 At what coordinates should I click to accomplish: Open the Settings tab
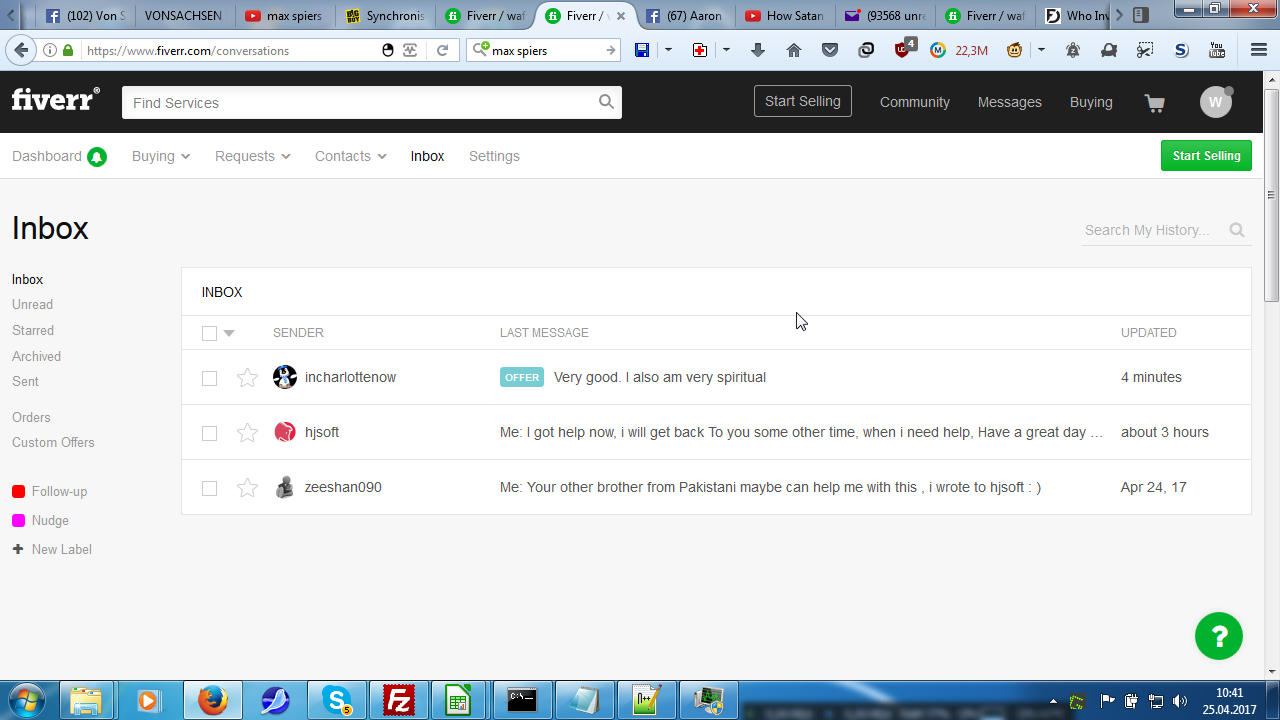(x=494, y=156)
